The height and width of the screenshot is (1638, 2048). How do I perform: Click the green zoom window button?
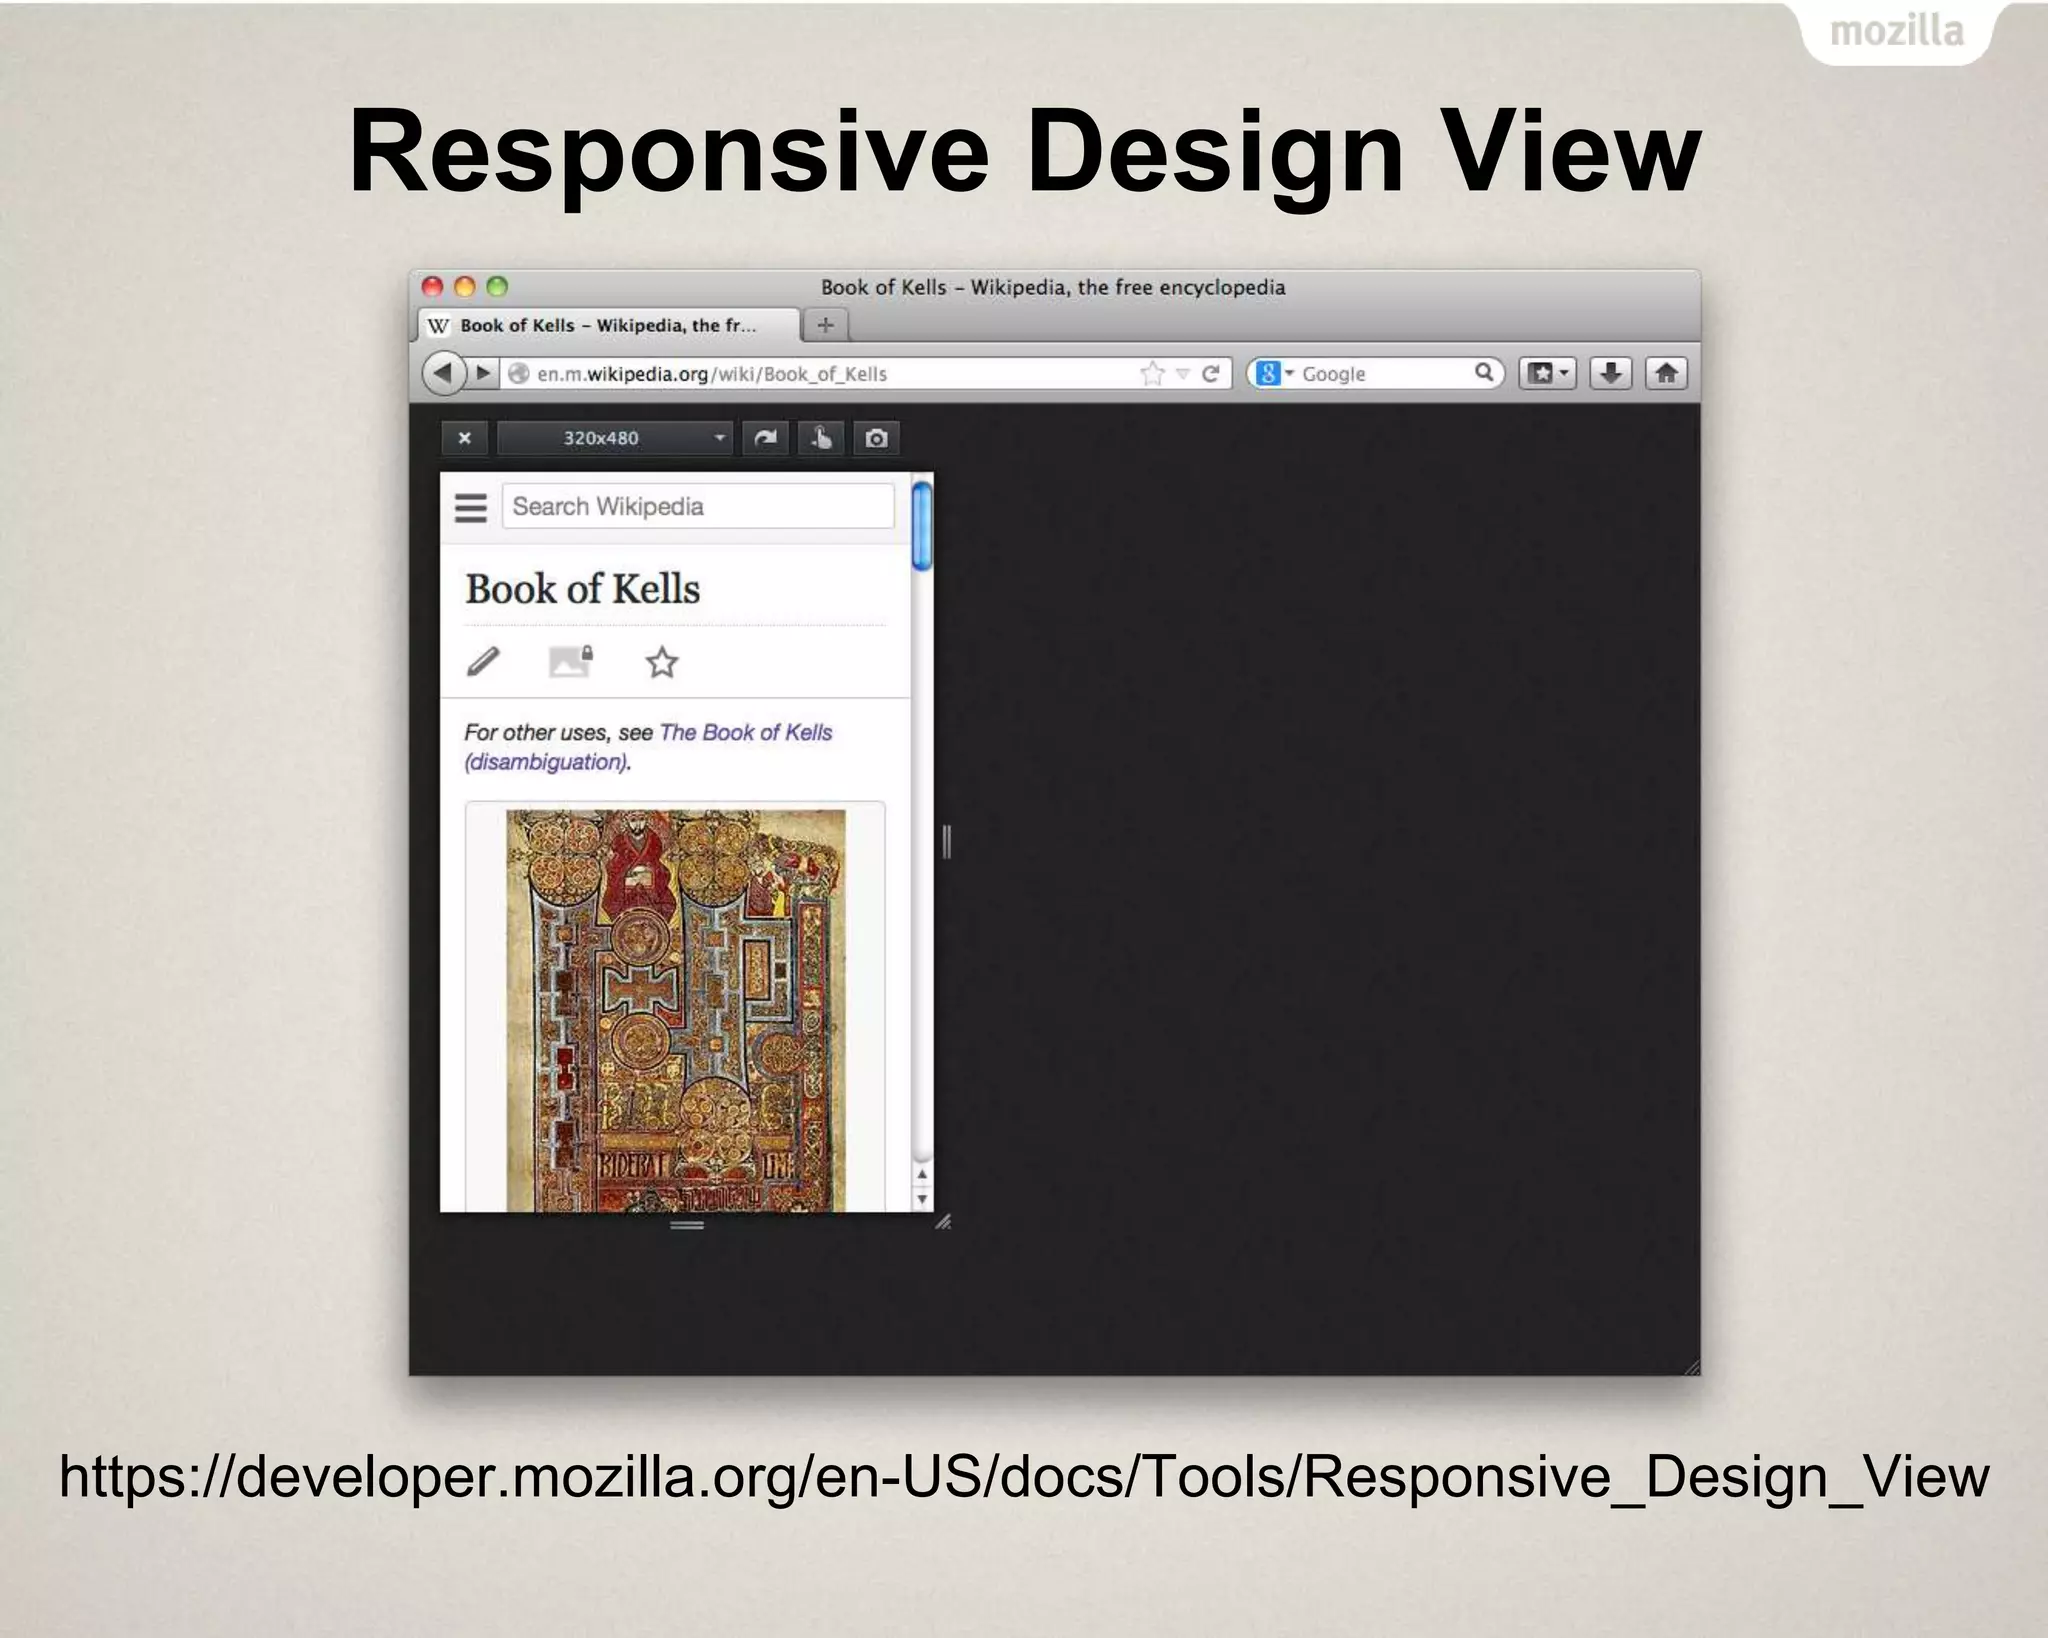coord(497,287)
